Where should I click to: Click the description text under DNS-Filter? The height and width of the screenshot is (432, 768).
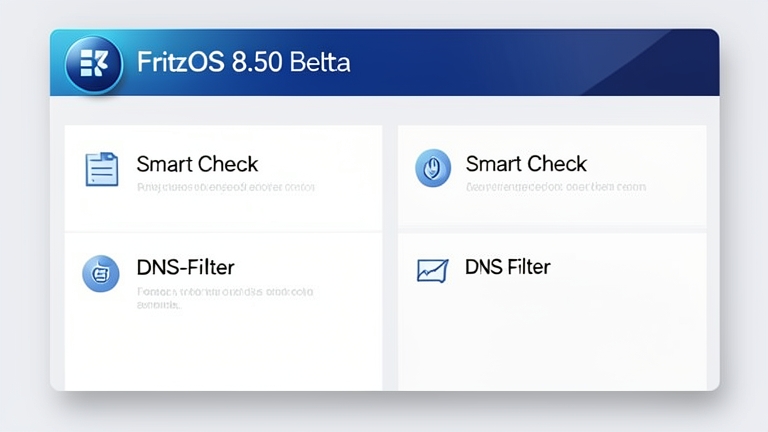coord(225,298)
